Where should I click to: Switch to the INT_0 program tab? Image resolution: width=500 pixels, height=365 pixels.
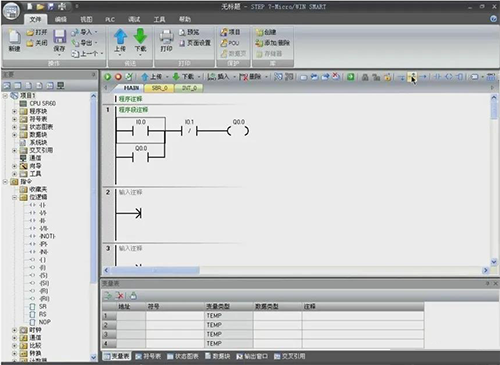pos(189,88)
